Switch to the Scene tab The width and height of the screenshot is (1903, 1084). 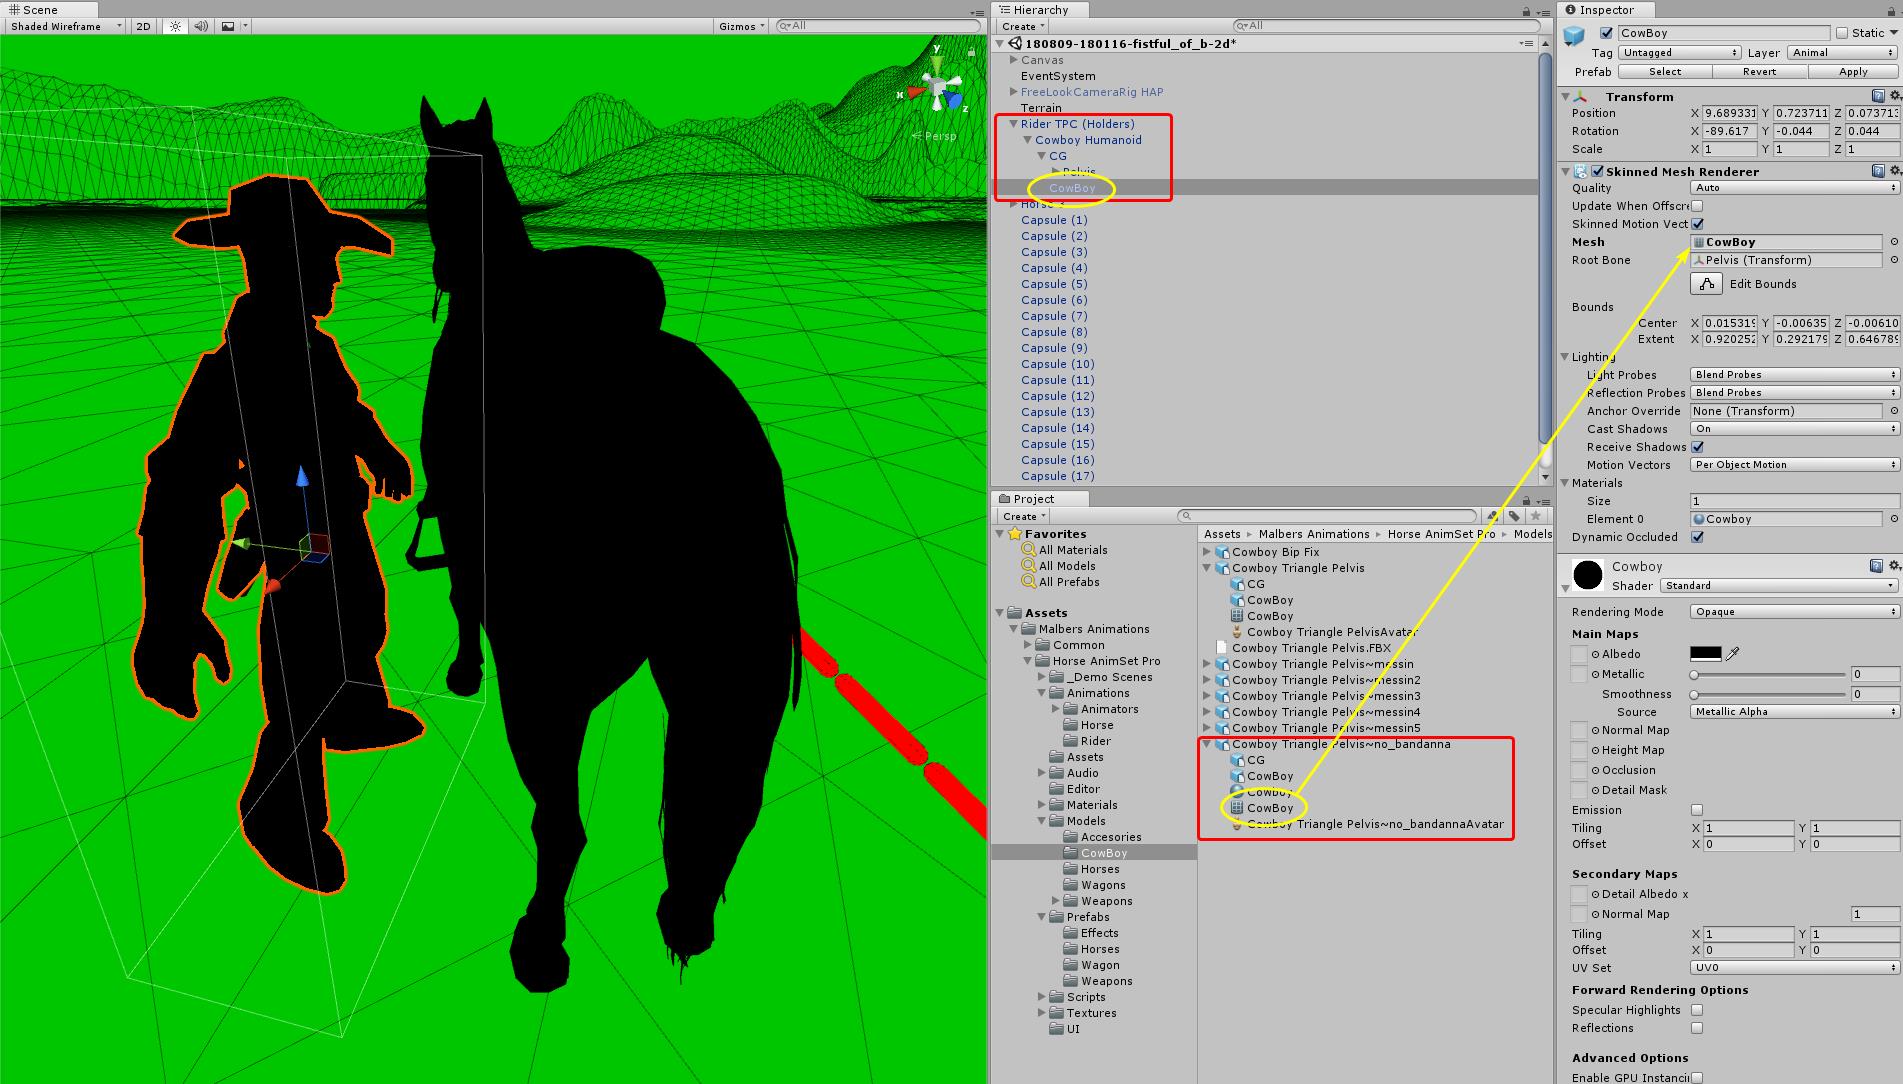[35, 10]
